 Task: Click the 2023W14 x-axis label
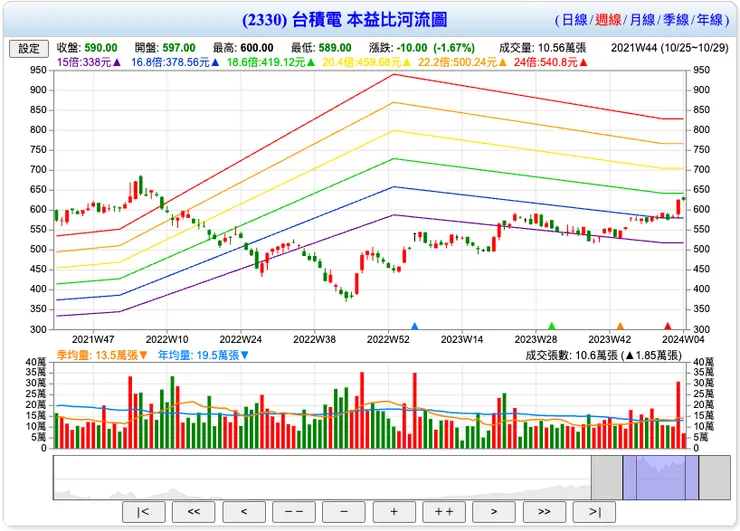click(x=462, y=339)
